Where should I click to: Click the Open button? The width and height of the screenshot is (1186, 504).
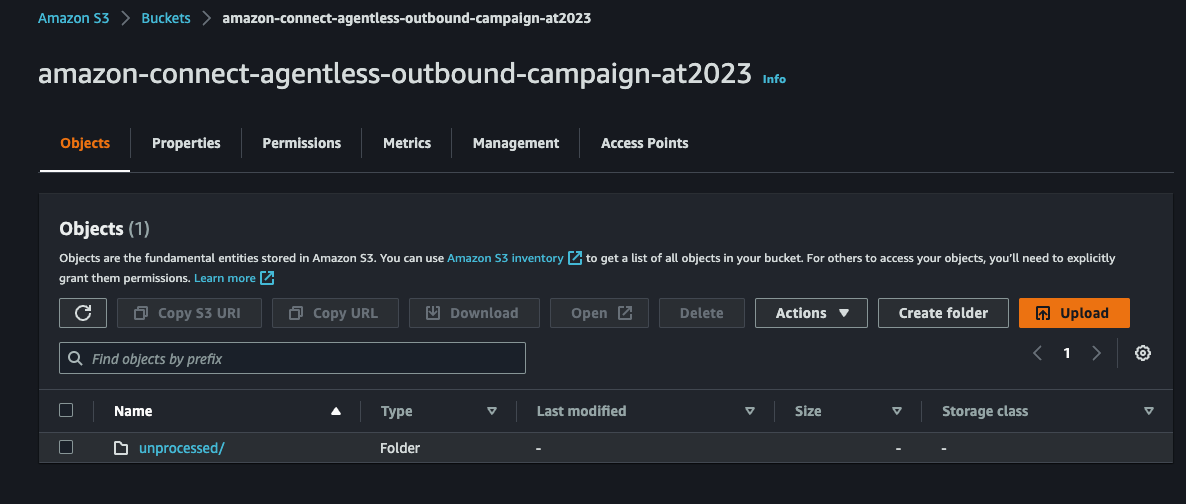click(x=599, y=313)
